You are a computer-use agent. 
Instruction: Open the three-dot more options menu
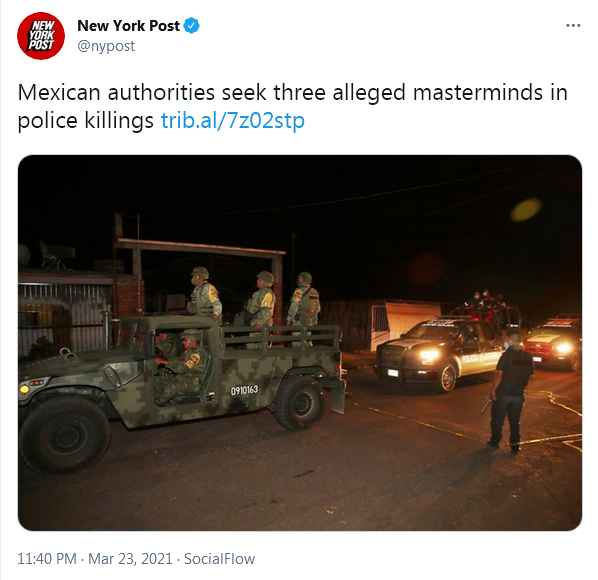pos(573,26)
